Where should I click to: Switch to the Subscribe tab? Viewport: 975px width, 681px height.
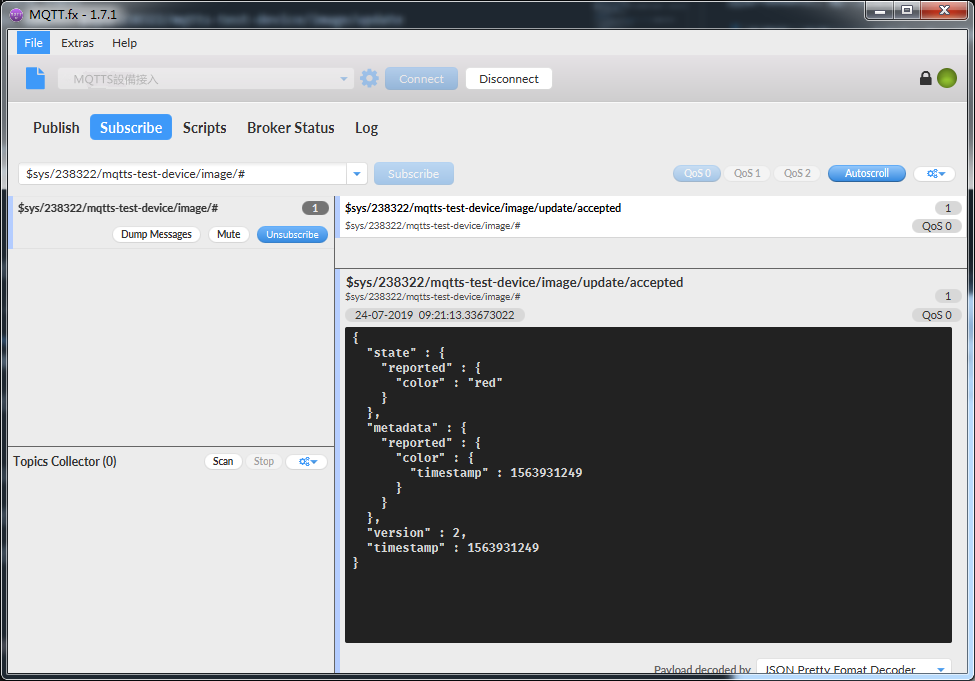coord(131,127)
